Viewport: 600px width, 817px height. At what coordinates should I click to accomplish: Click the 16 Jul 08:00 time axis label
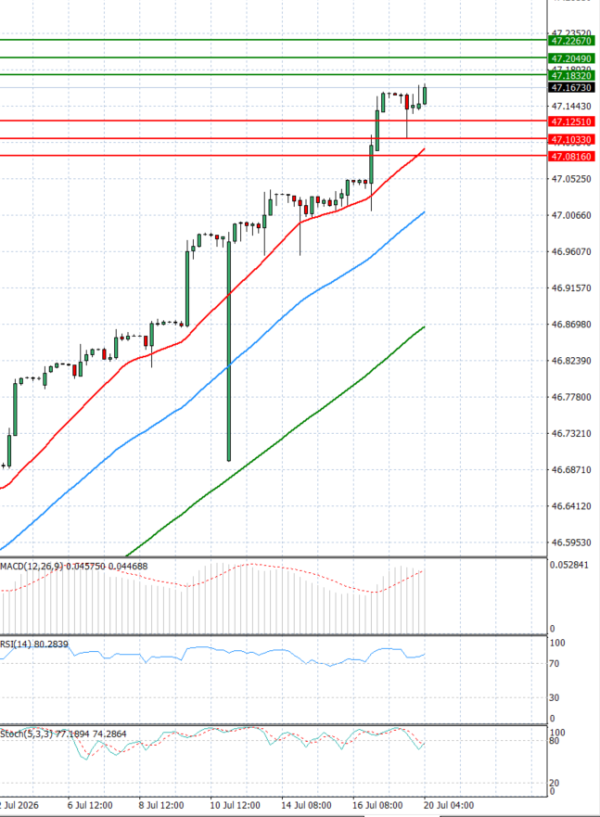pos(378,805)
